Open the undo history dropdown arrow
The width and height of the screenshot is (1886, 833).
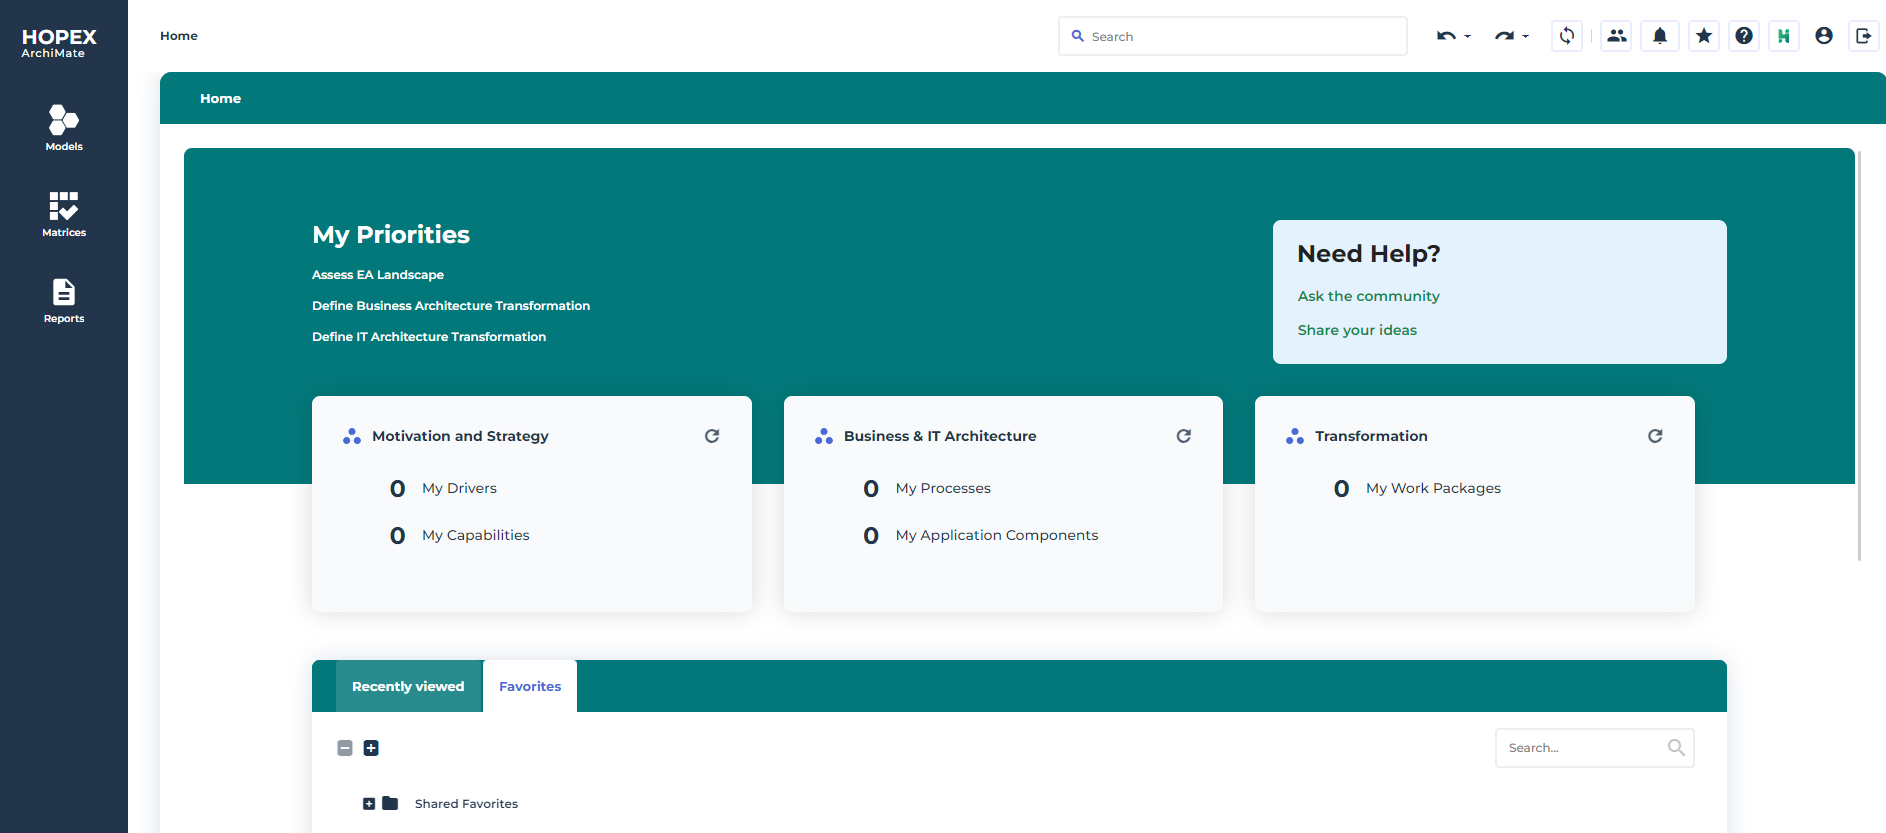[1468, 37]
